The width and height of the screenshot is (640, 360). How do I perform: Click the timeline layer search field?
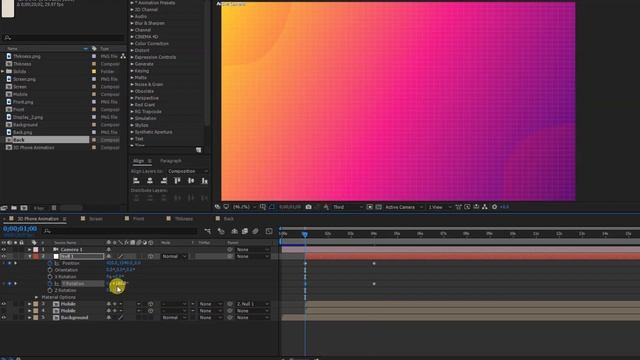(120, 231)
